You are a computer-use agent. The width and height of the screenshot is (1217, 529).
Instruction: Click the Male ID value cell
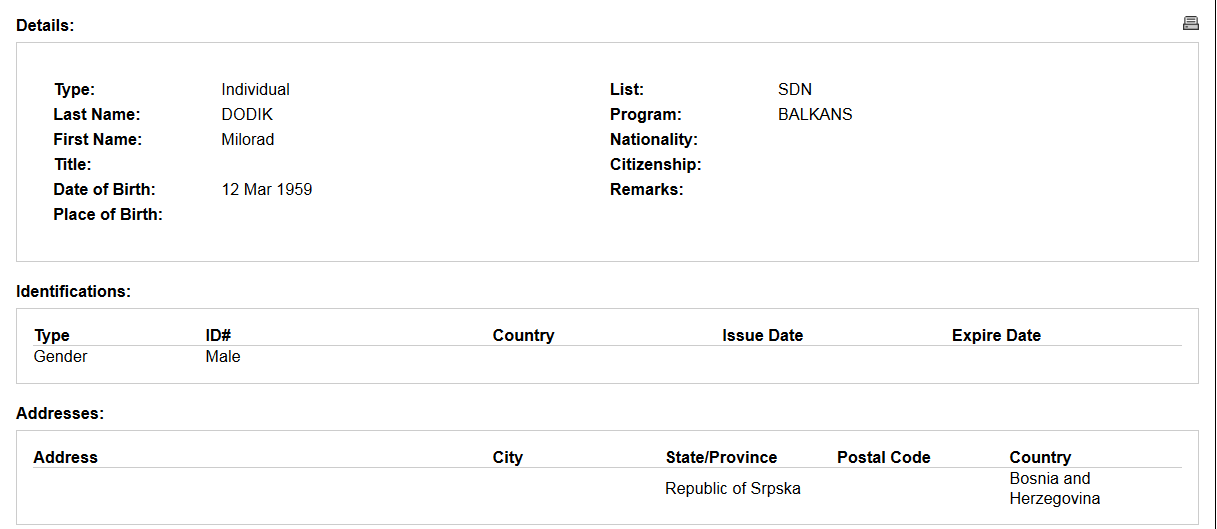point(223,357)
